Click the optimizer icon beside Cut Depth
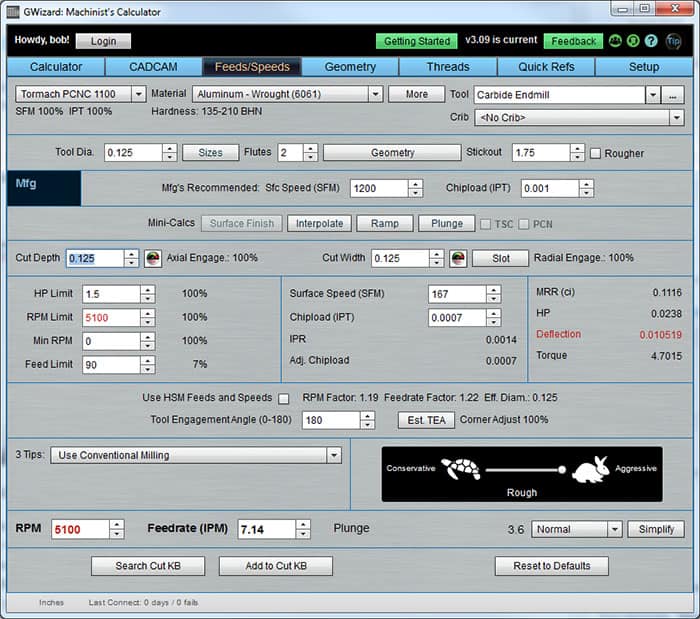The image size is (700, 619). click(152, 258)
